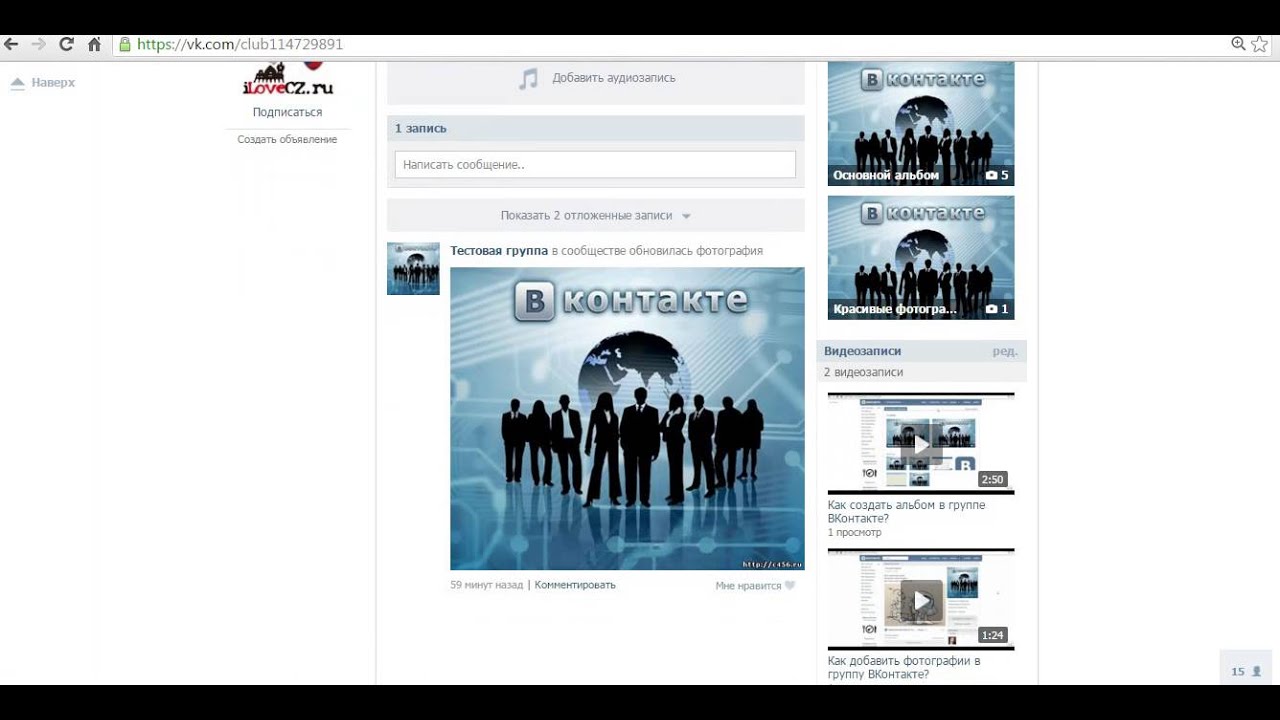
Task: Click the heart like icon under post
Action: pyautogui.click(x=790, y=586)
